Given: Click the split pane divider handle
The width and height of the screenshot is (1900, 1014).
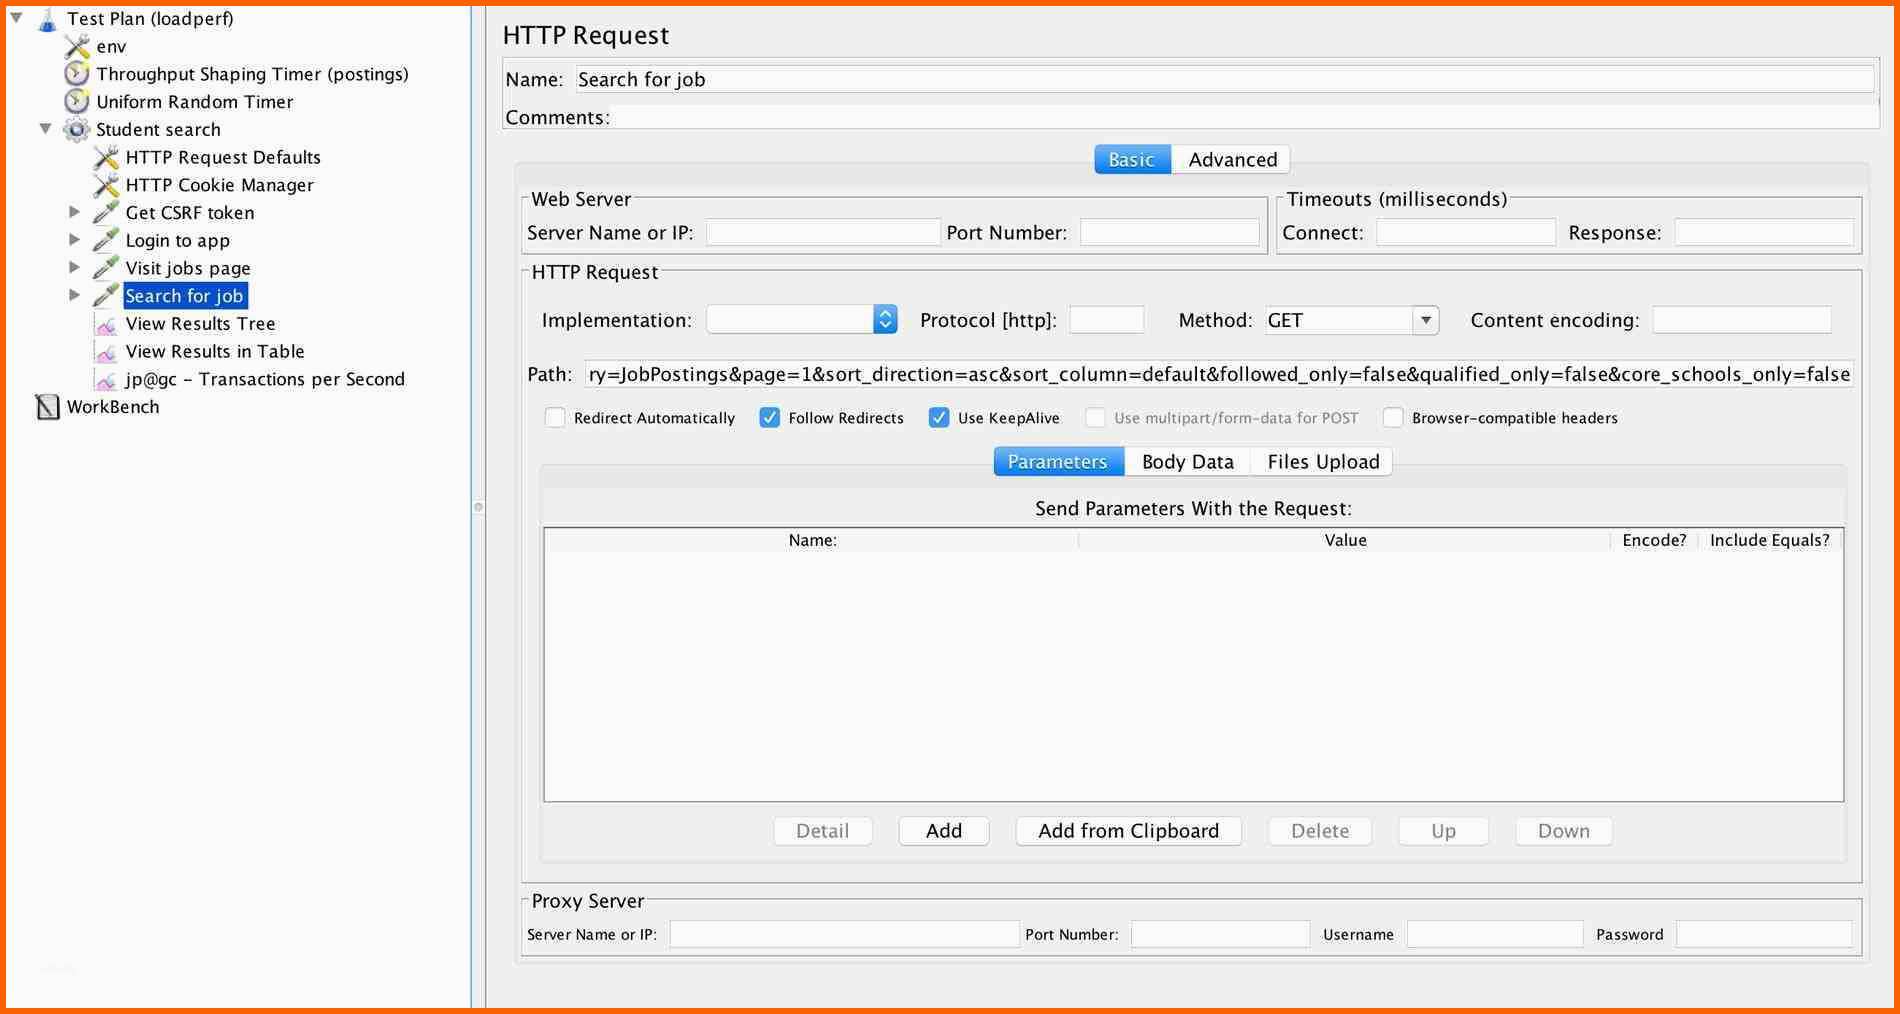Looking at the screenshot, I should pyautogui.click(x=478, y=507).
